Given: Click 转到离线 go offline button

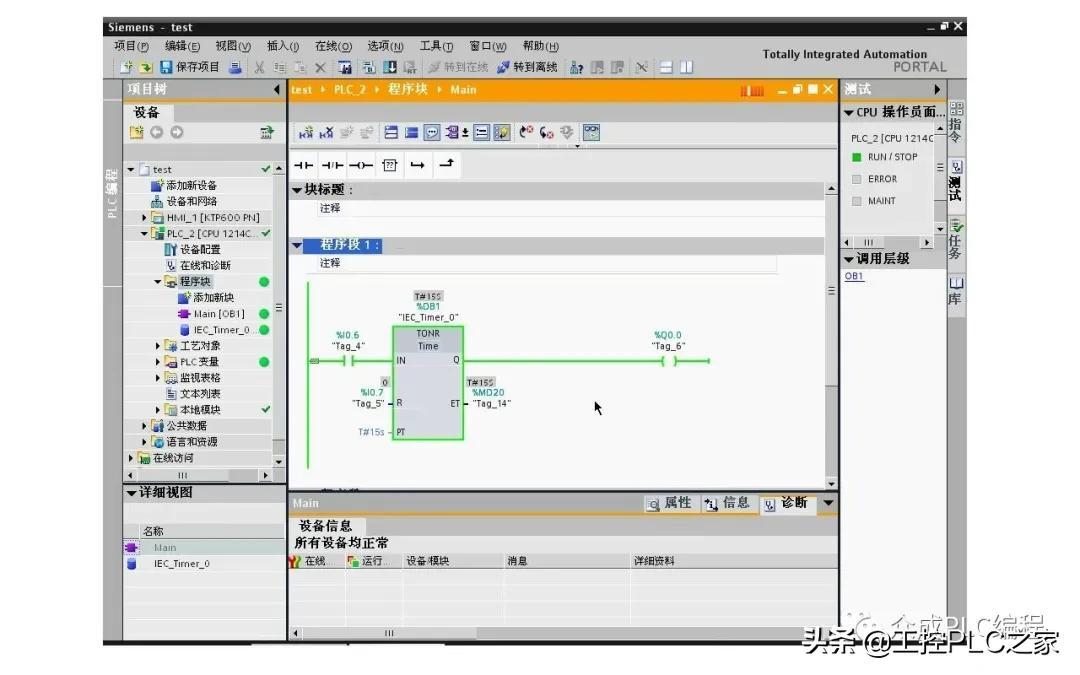Looking at the screenshot, I should [x=527, y=67].
